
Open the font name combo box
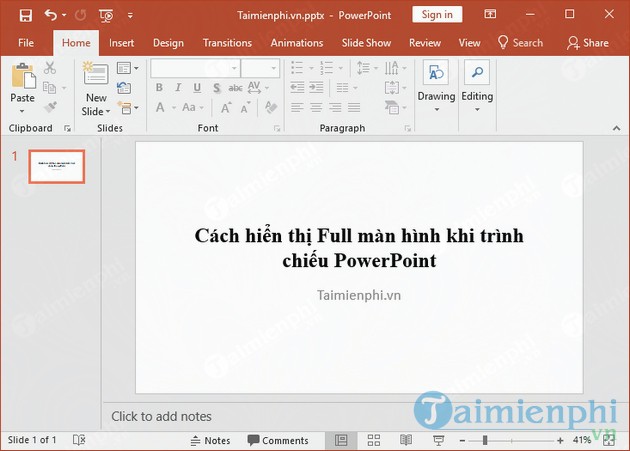pos(195,68)
